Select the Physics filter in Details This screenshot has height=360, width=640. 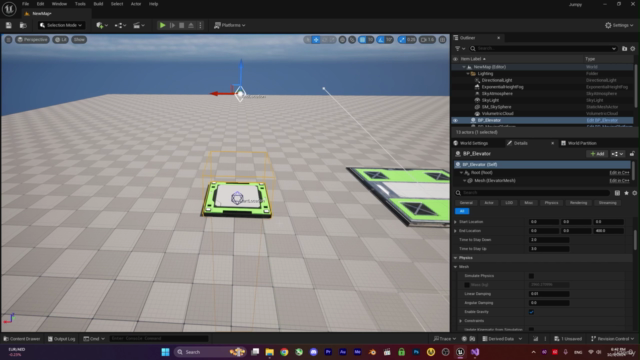point(551,203)
